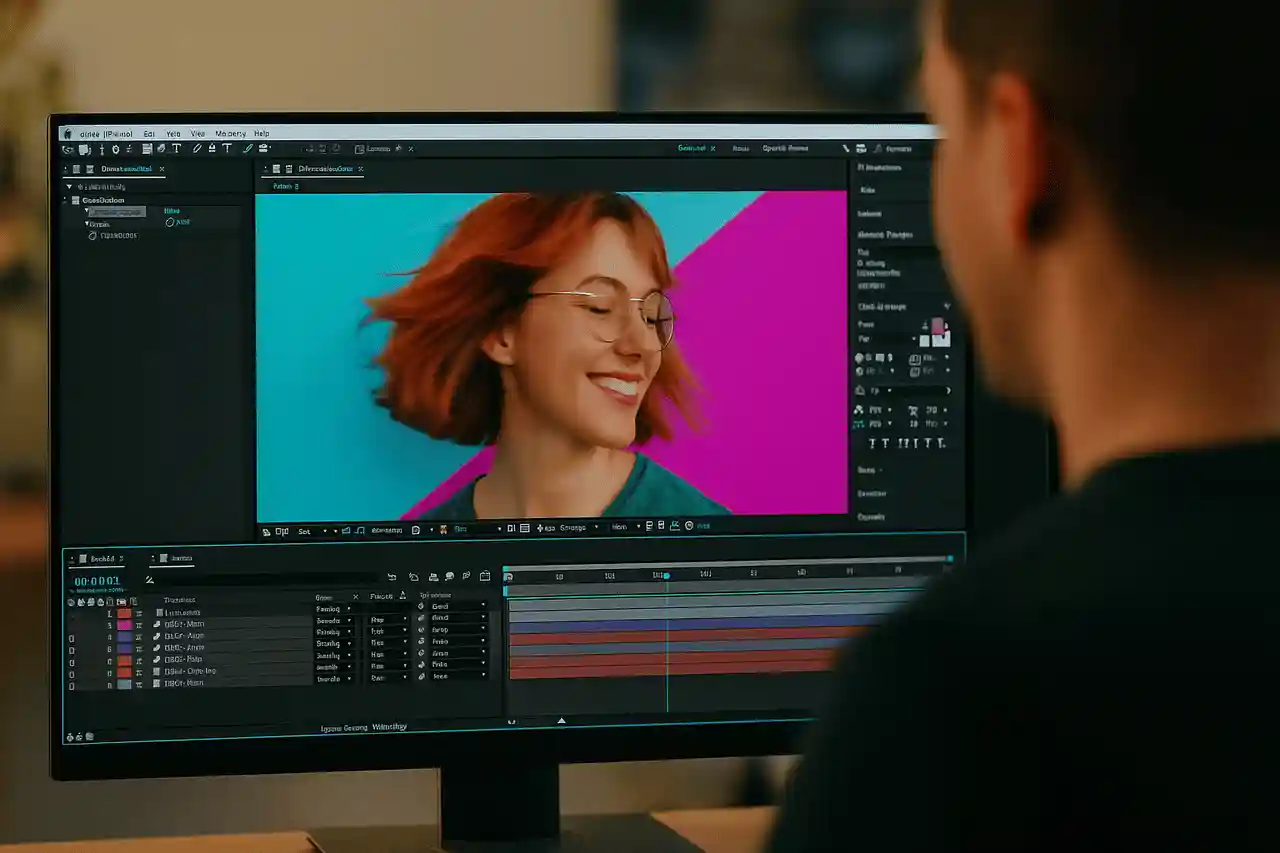Click the Help menu item
Screen dimensions: 1280x853
coord(261,132)
